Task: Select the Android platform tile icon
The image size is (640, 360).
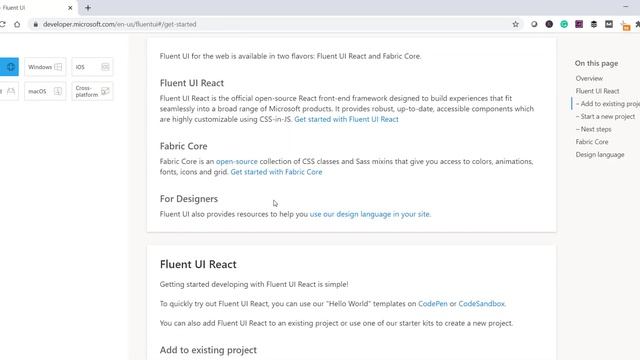Action: coord(11,91)
